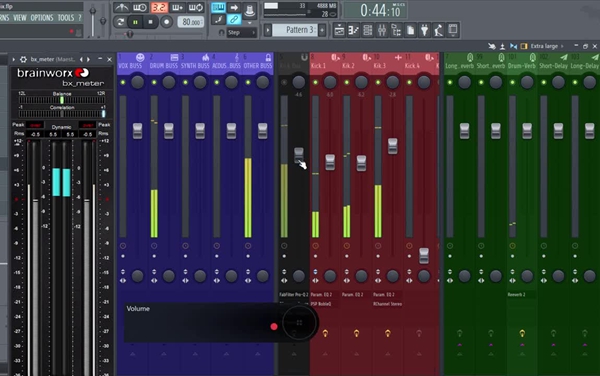Open the ? help menu
This screenshot has height=376, width=600.
click(x=80, y=18)
